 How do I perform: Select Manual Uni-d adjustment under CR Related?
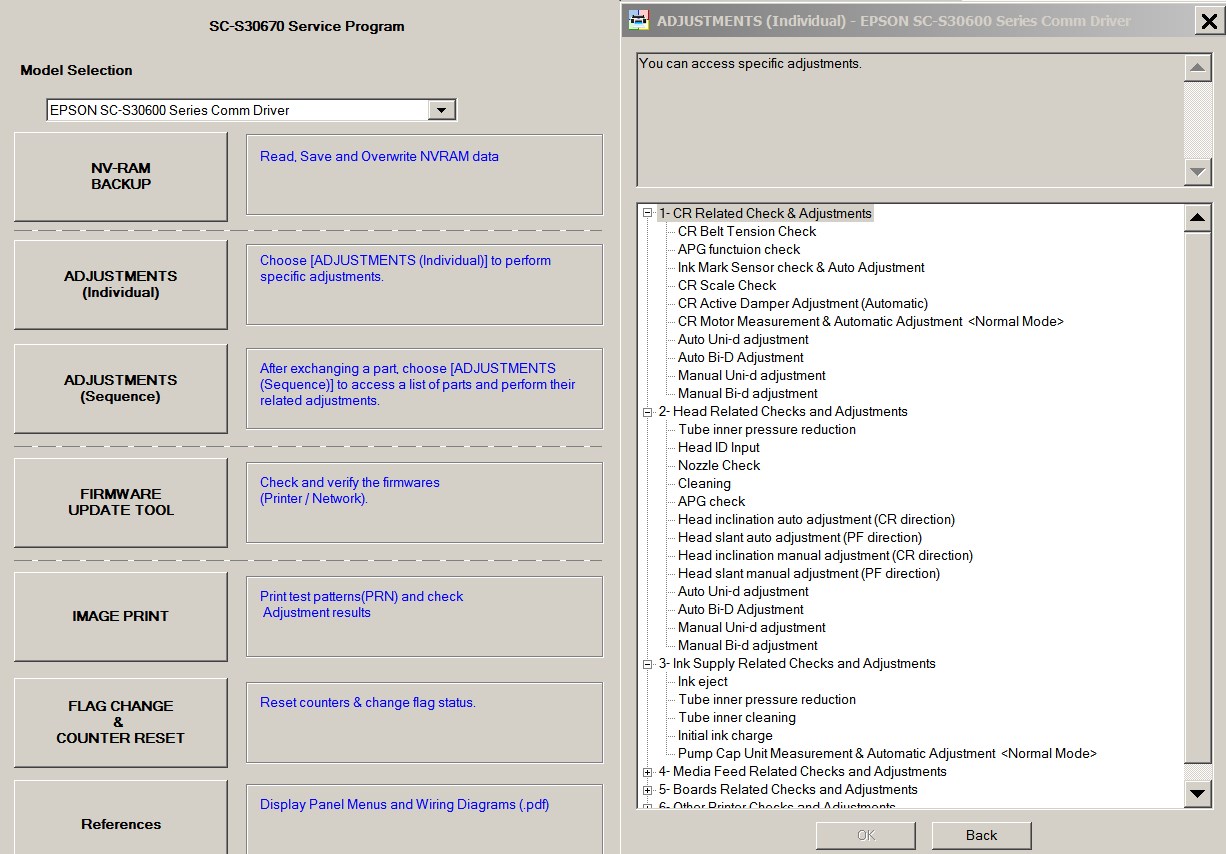pyautogui.click(x=752, y=375)
